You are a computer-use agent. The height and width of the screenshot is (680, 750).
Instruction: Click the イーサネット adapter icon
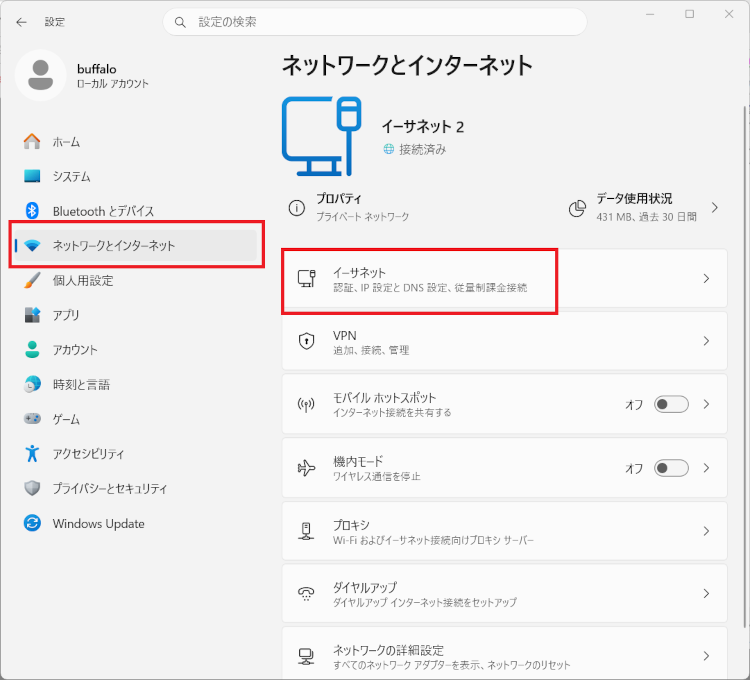coord(306,278)
